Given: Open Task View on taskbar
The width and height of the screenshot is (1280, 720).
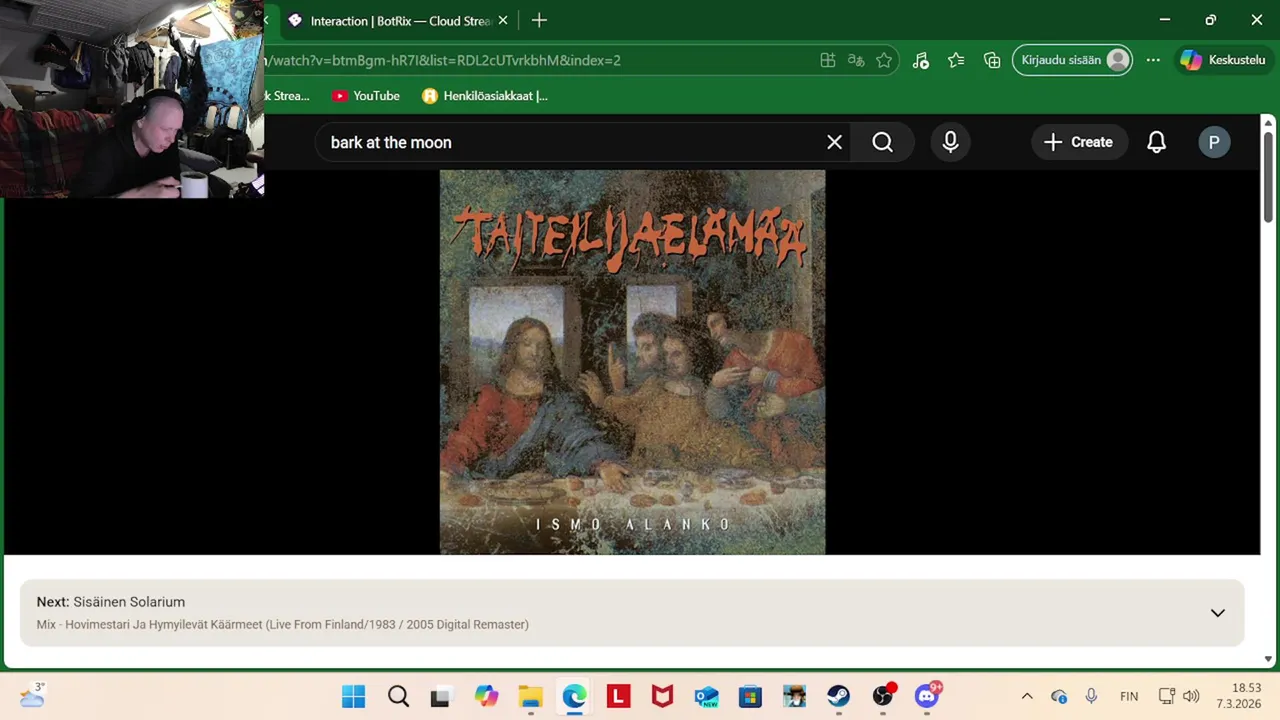Looking at the screenshot, I should coord(440,696).
